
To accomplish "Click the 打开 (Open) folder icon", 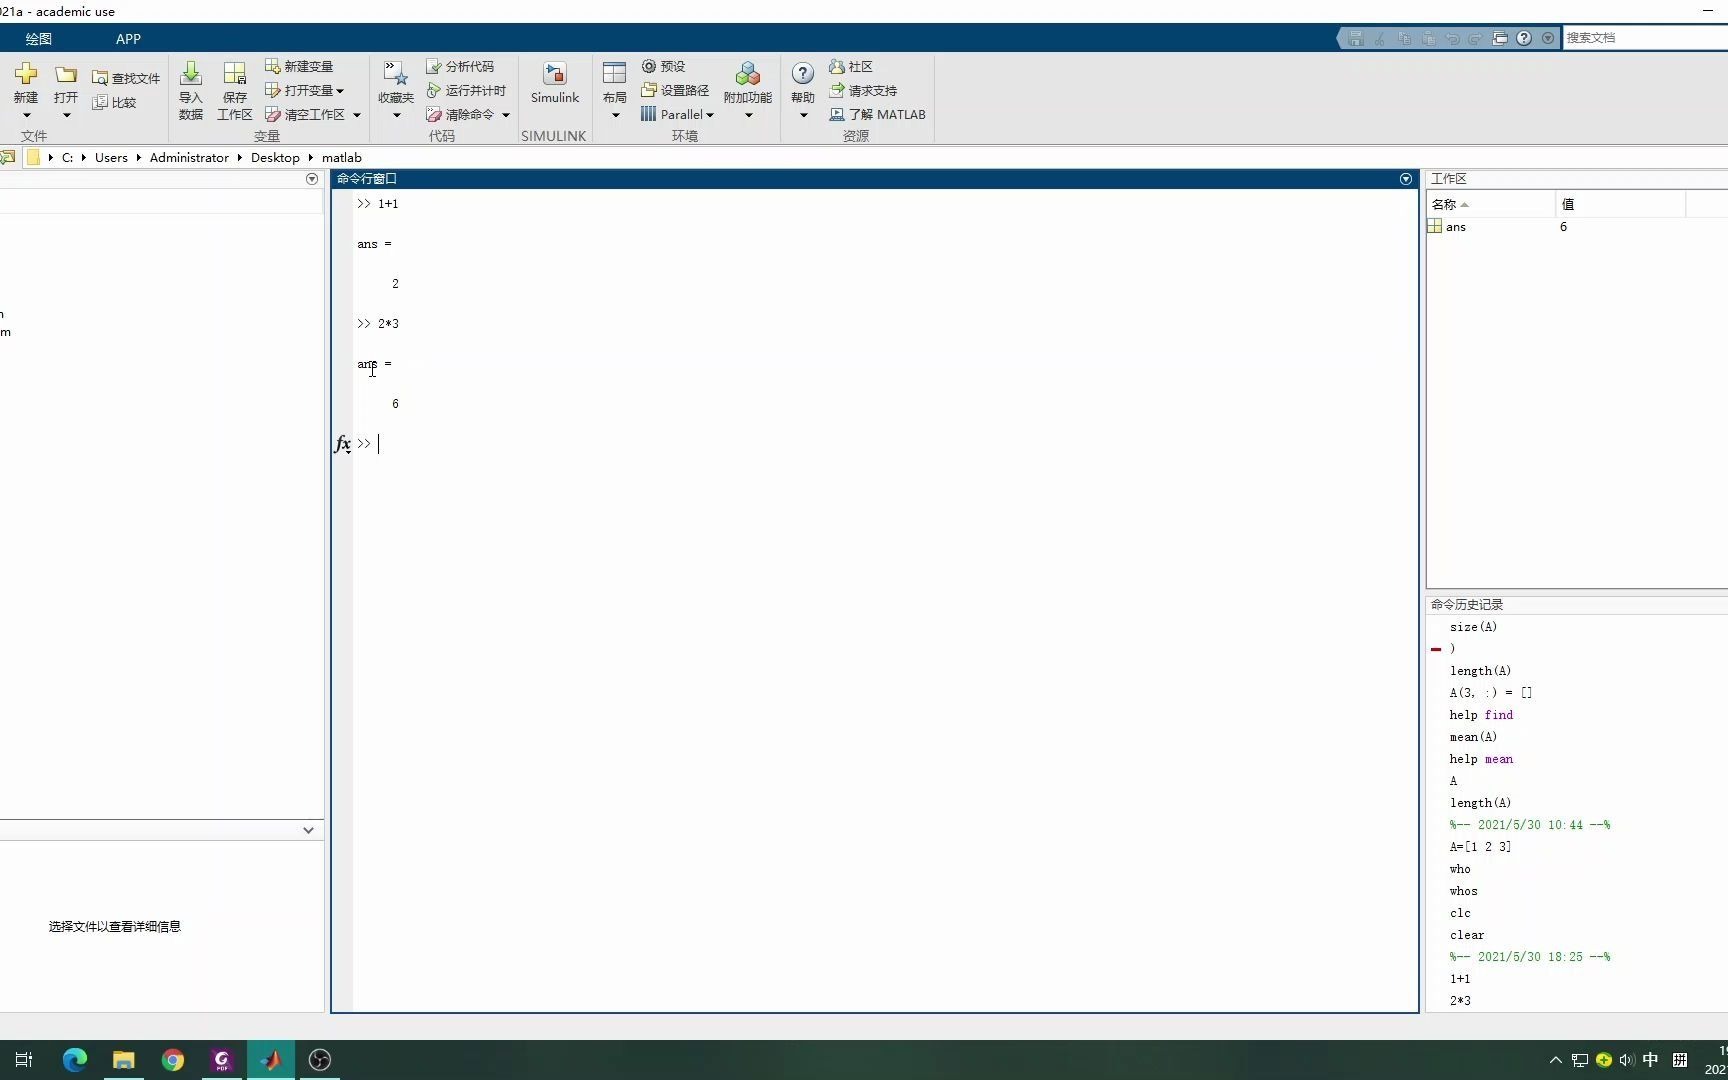I will (66, 75).
